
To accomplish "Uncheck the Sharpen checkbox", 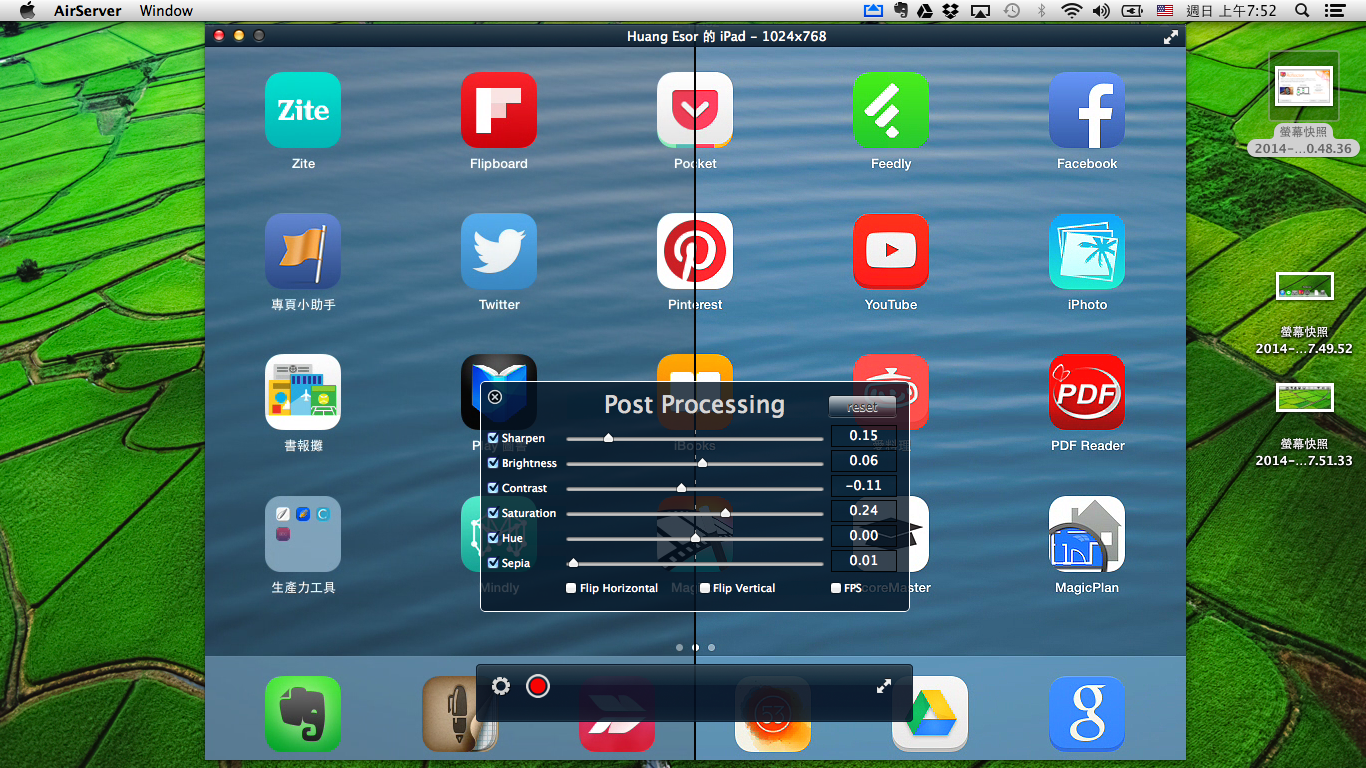I will click(493, 438).
